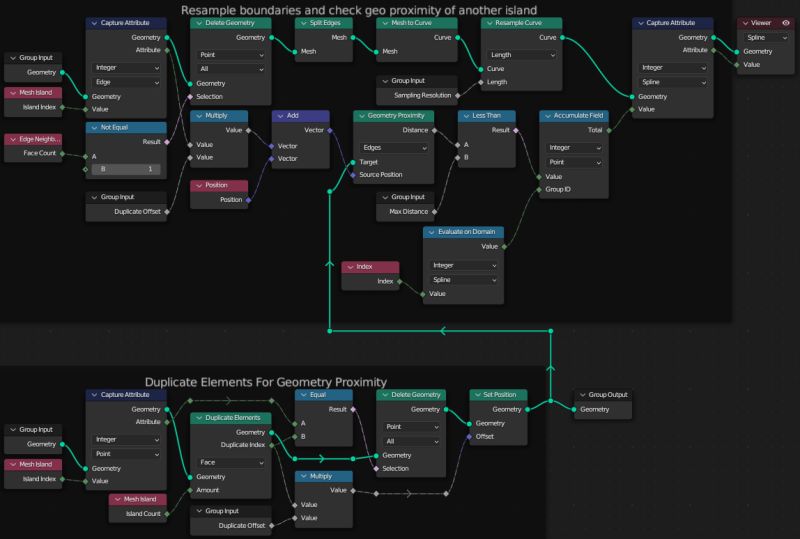This screenshot has height=539, width=800.
Task: Click the Sampling Resolution output socket
Action: (458, 95)
